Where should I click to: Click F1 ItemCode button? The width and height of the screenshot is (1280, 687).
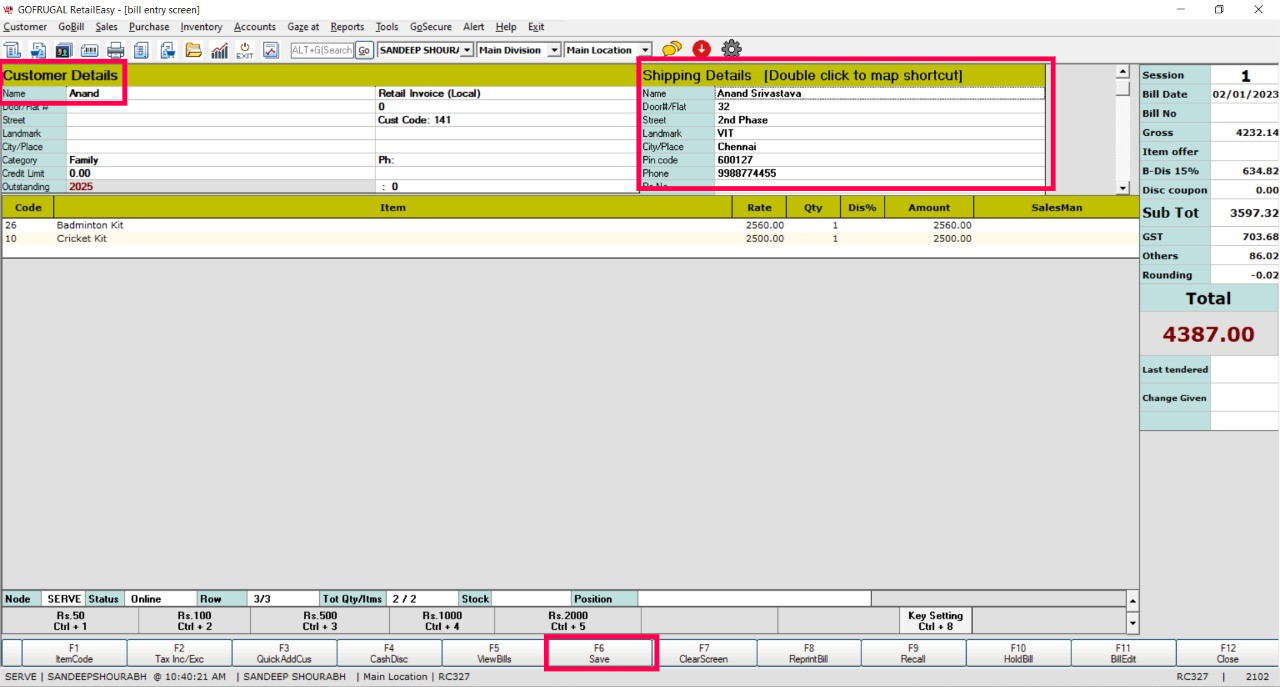pyautogui.click(x=74, y=653)
